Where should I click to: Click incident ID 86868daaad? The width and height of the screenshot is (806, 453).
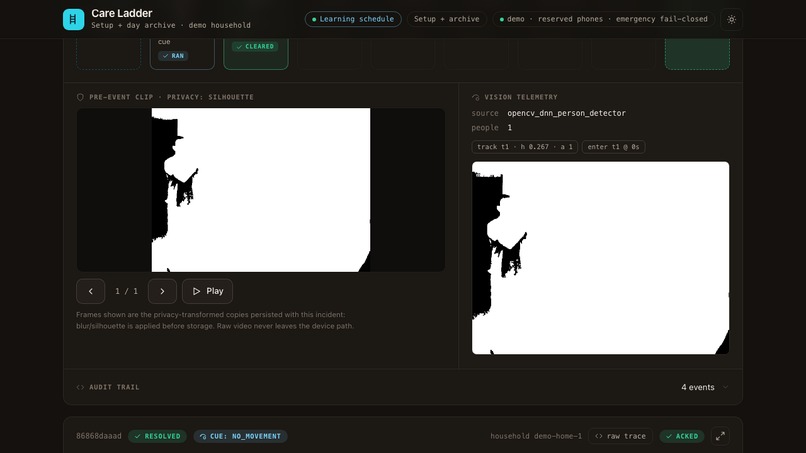tap(99, 436)
